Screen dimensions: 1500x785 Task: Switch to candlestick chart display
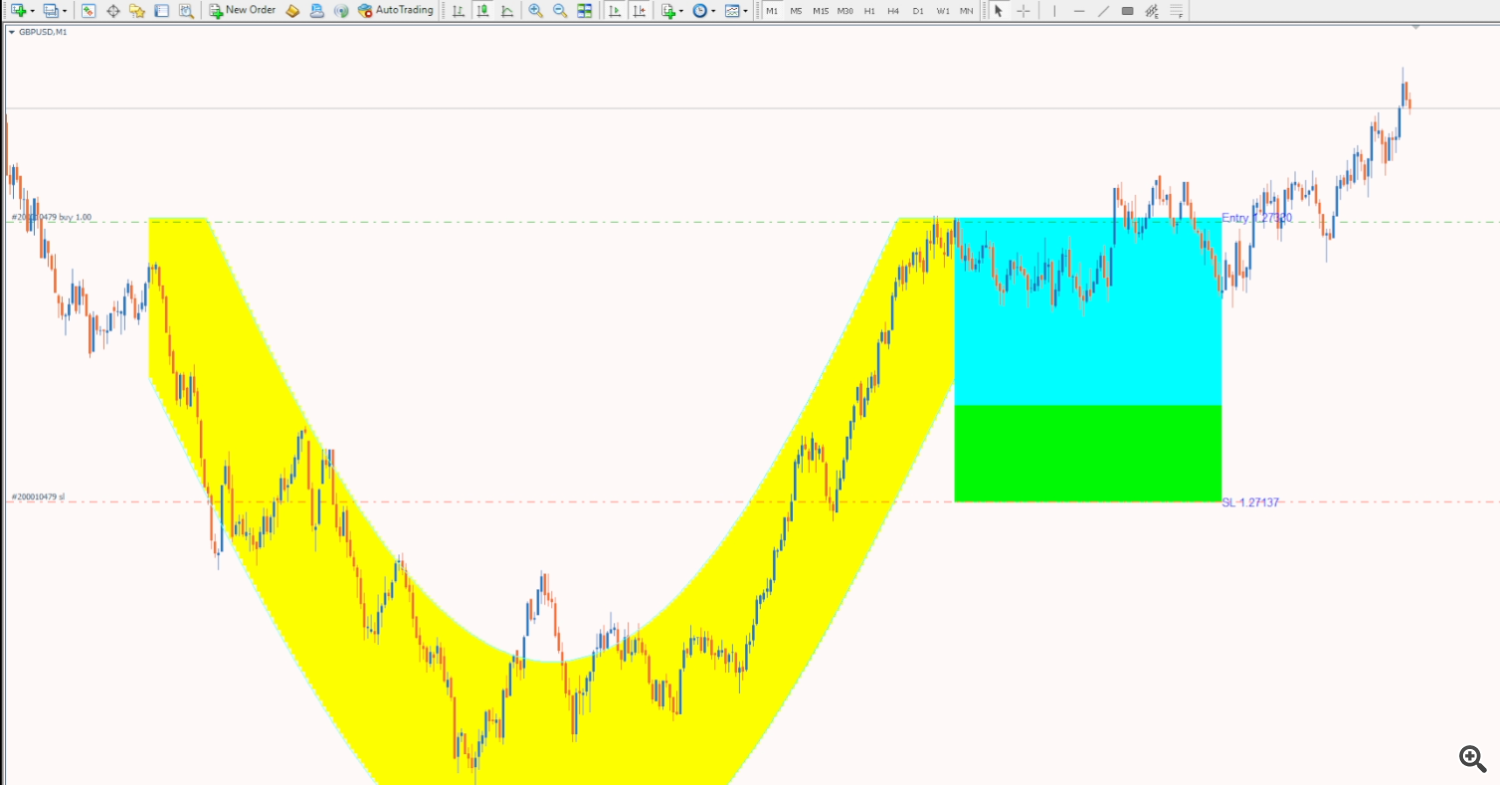(x=483, y=10)
